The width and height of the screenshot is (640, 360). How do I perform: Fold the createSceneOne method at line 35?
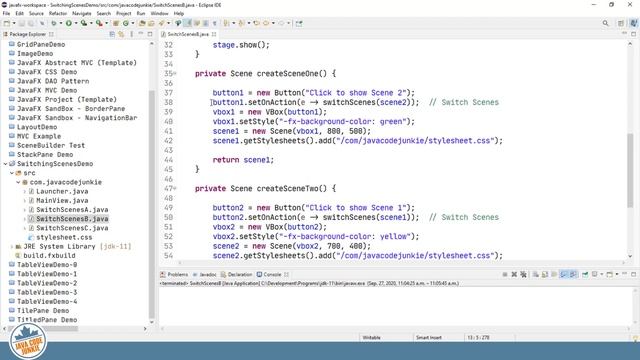tap(175, 74)
